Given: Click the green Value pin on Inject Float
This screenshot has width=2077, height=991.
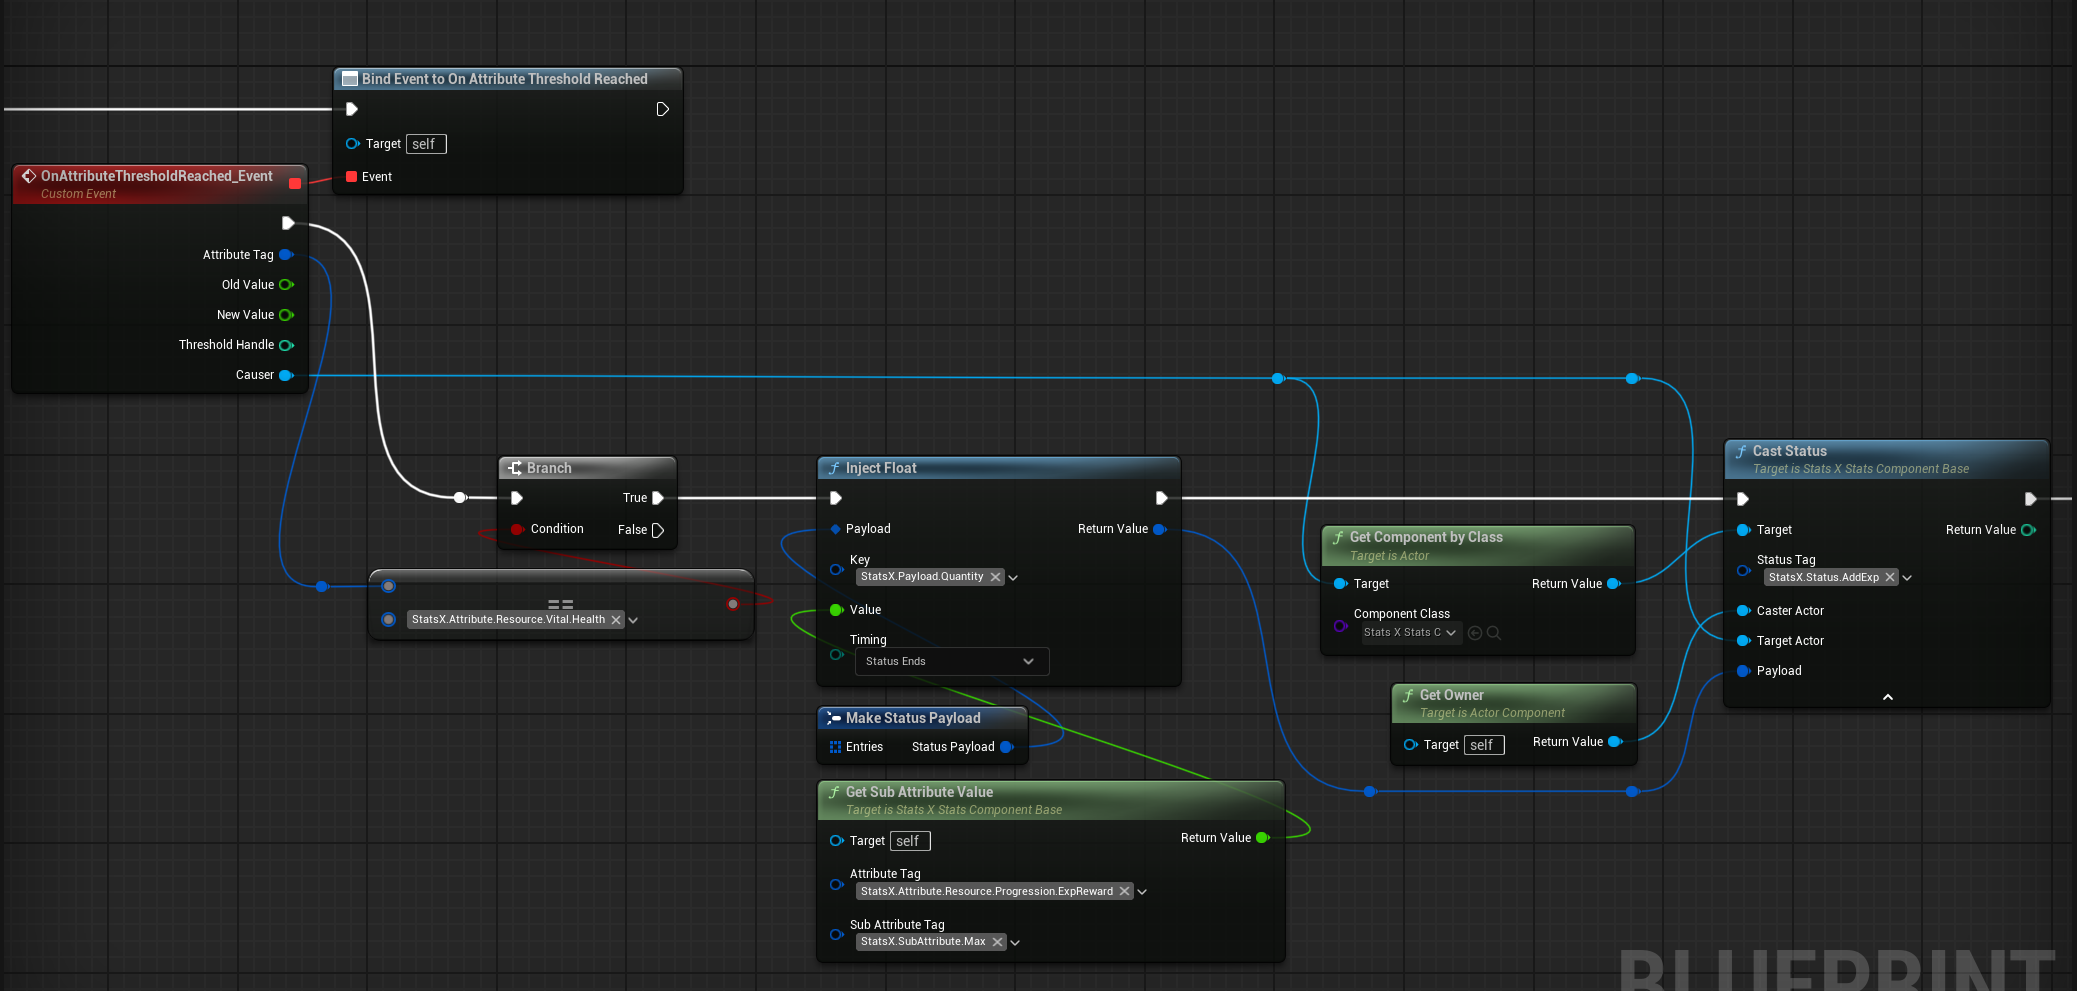Looking at the screenshot, I should point(837,610).
